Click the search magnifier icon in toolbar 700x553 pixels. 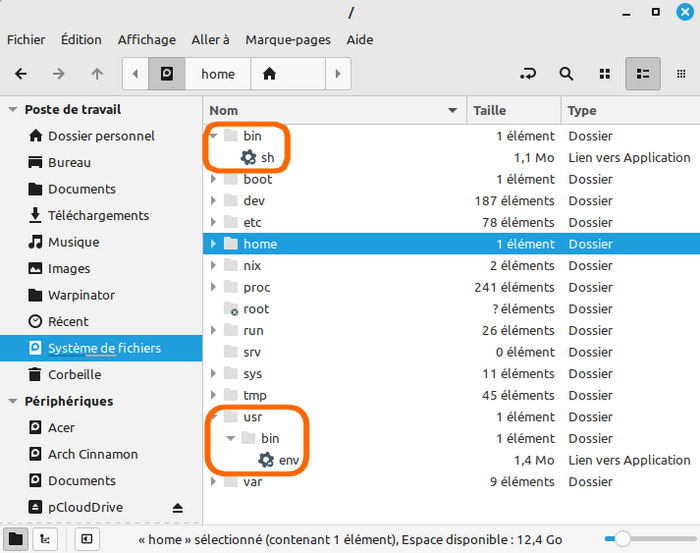pyautogui.click(x=566, y=74)
